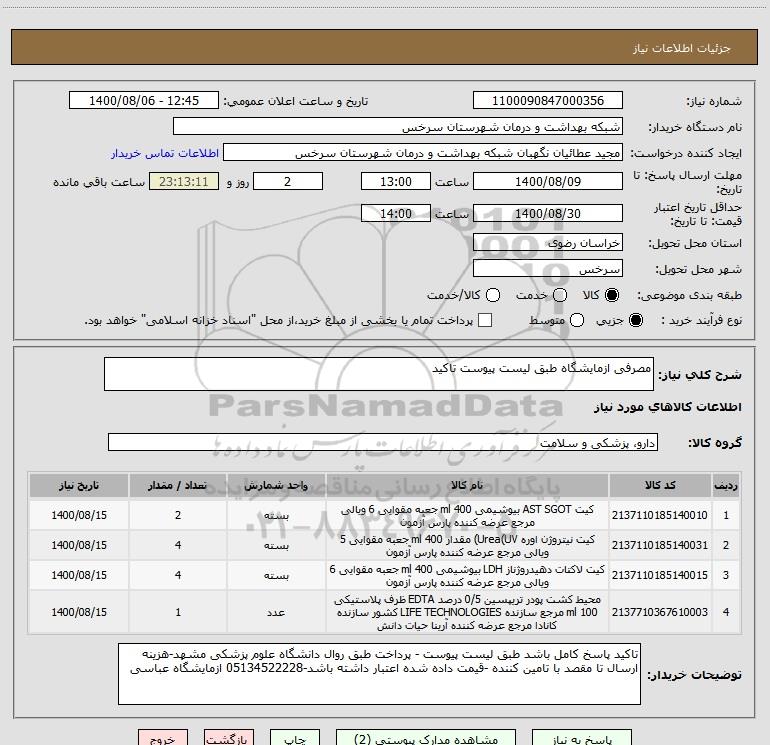Viewport: 770px width, 745px height.
Task: Click the پاسخ به نیاز button
Action: click(581, 739)
